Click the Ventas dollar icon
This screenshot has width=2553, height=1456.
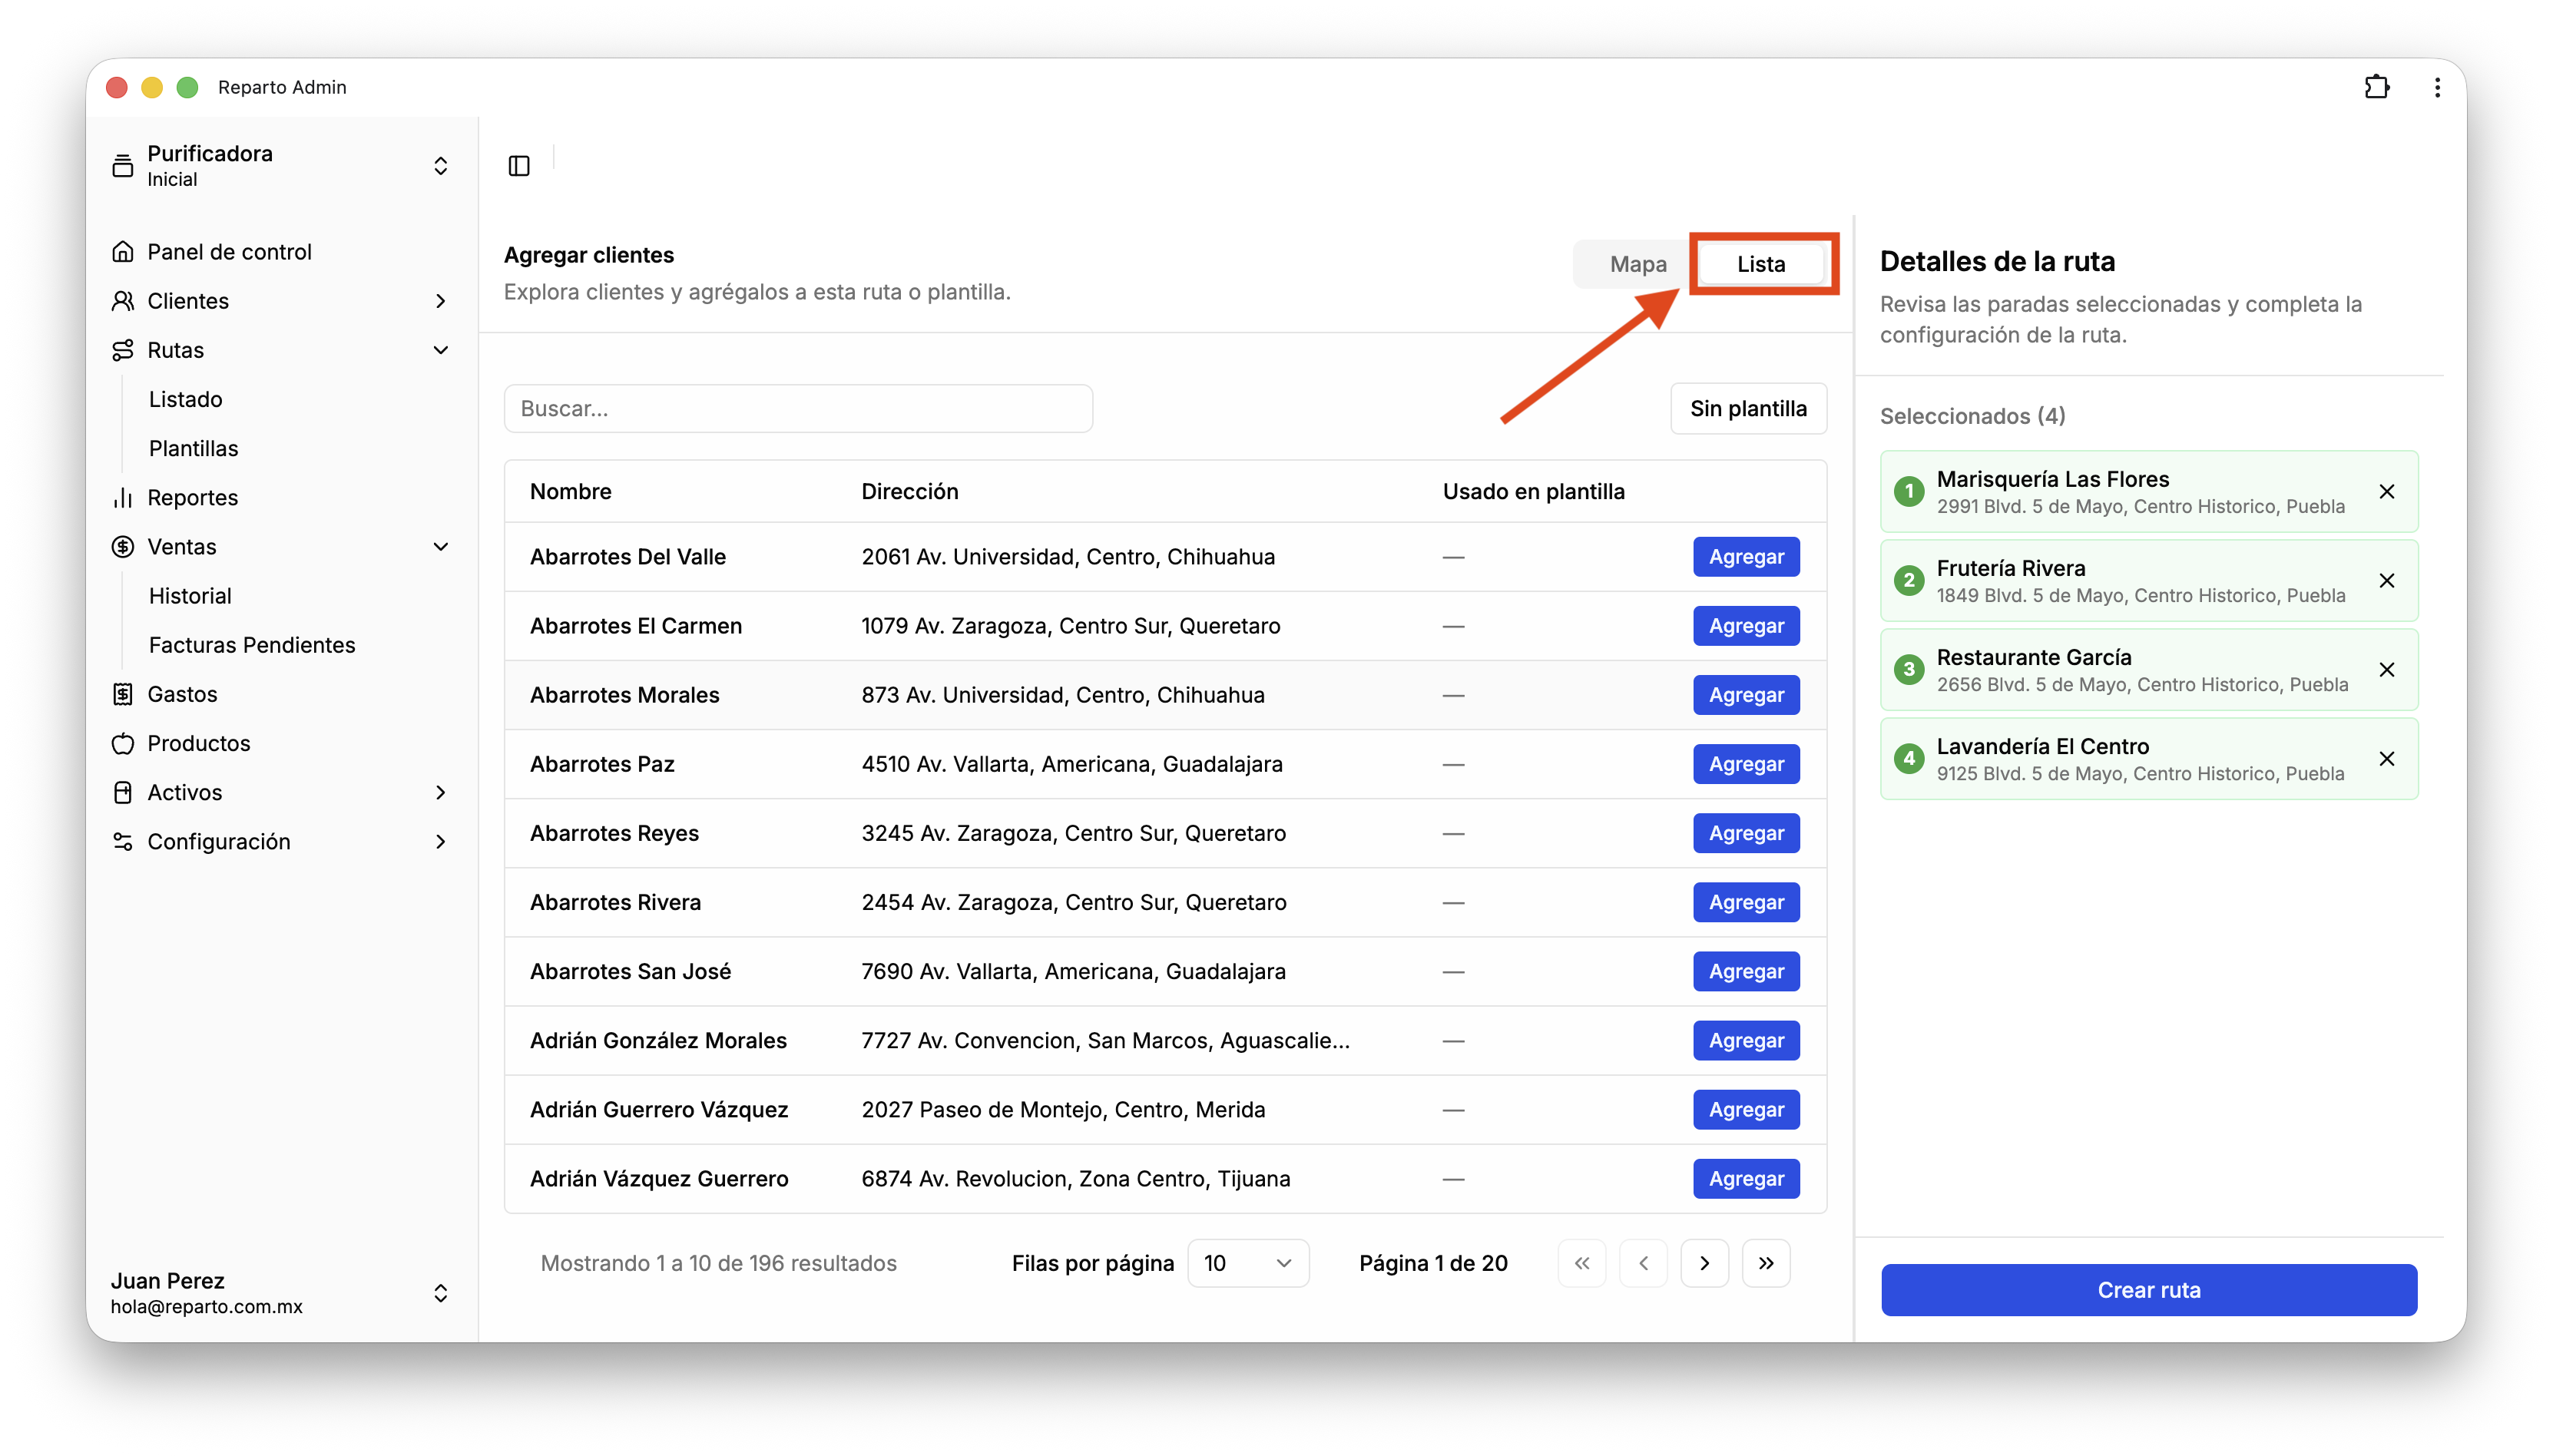pyautogui.click(x=123, y=547)
